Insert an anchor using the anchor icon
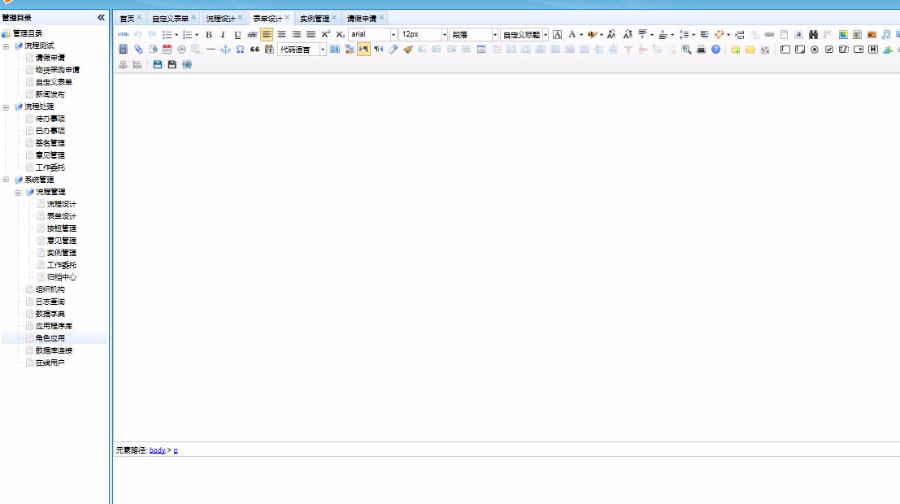The image size is (900, 504). point(225,49)
